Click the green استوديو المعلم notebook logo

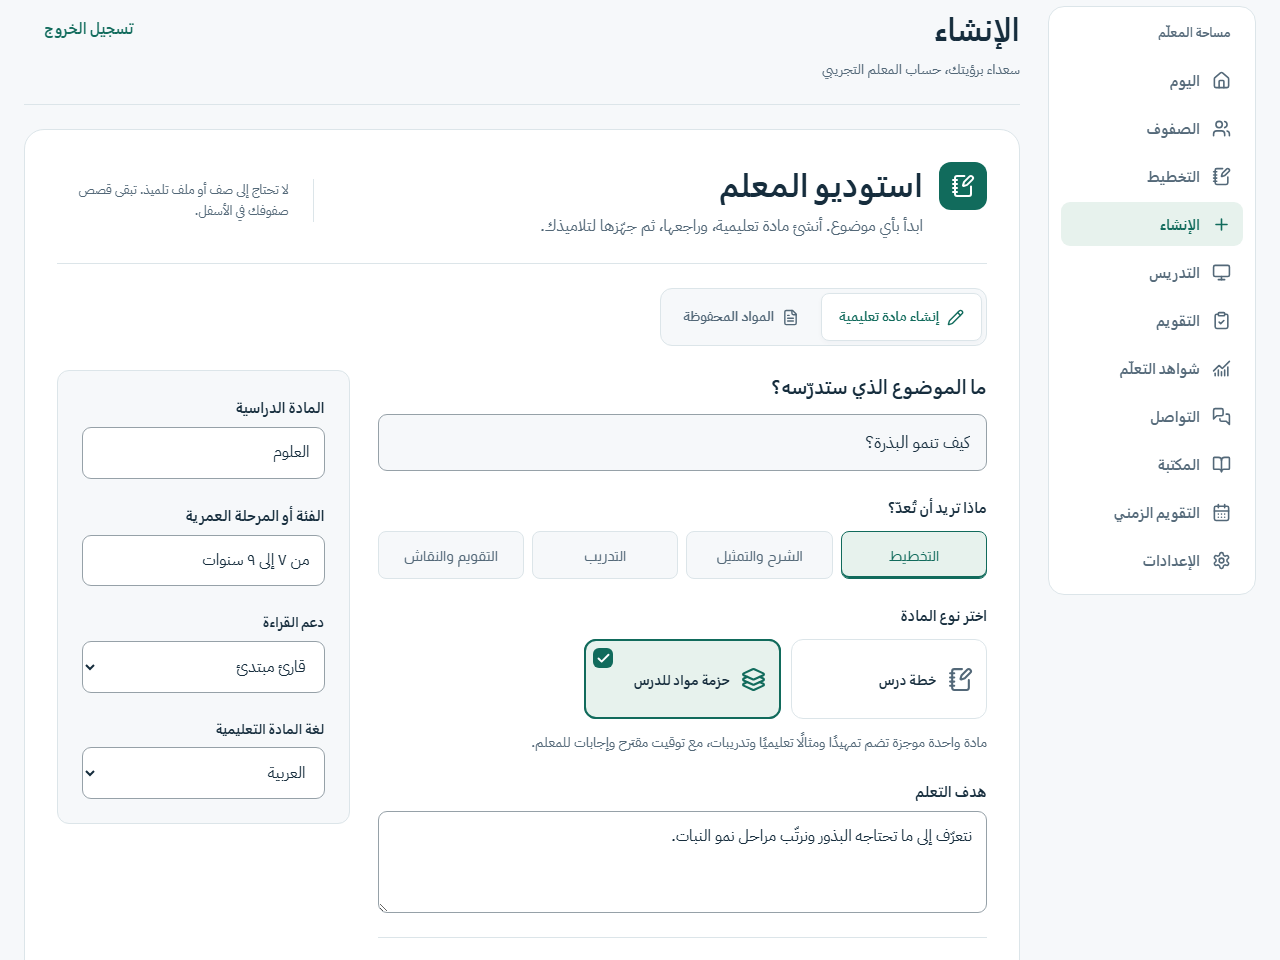click(963, 186)
